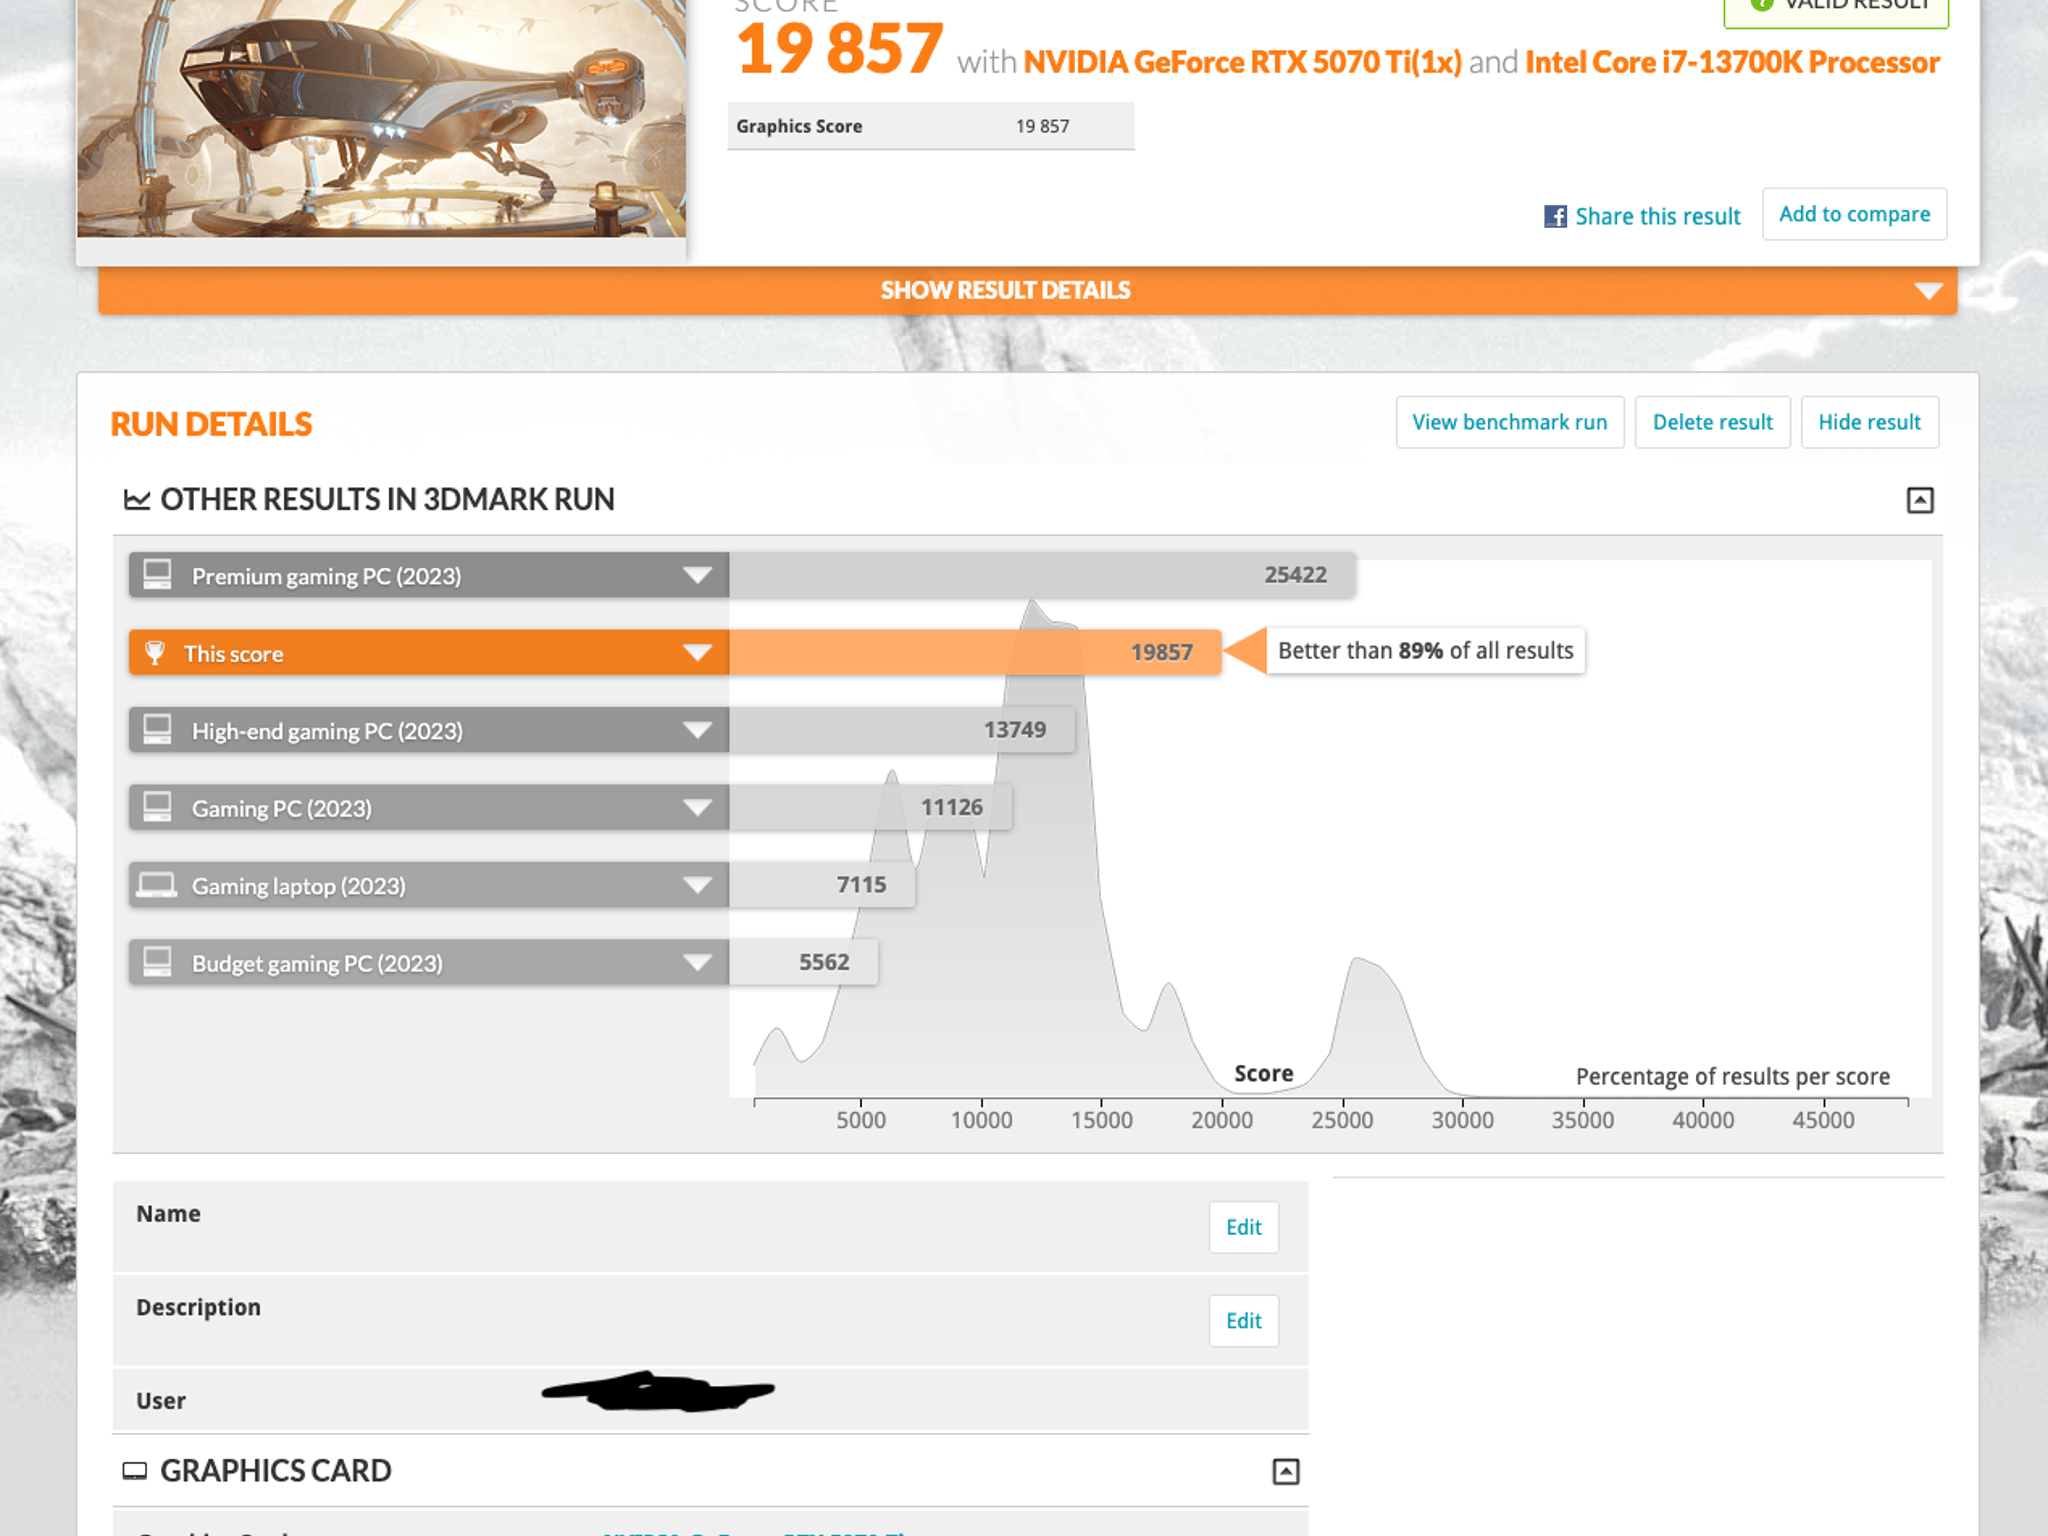Edit the Description field
Viewport: 2048px width, 1536px height.
tap(1244, 1321)
